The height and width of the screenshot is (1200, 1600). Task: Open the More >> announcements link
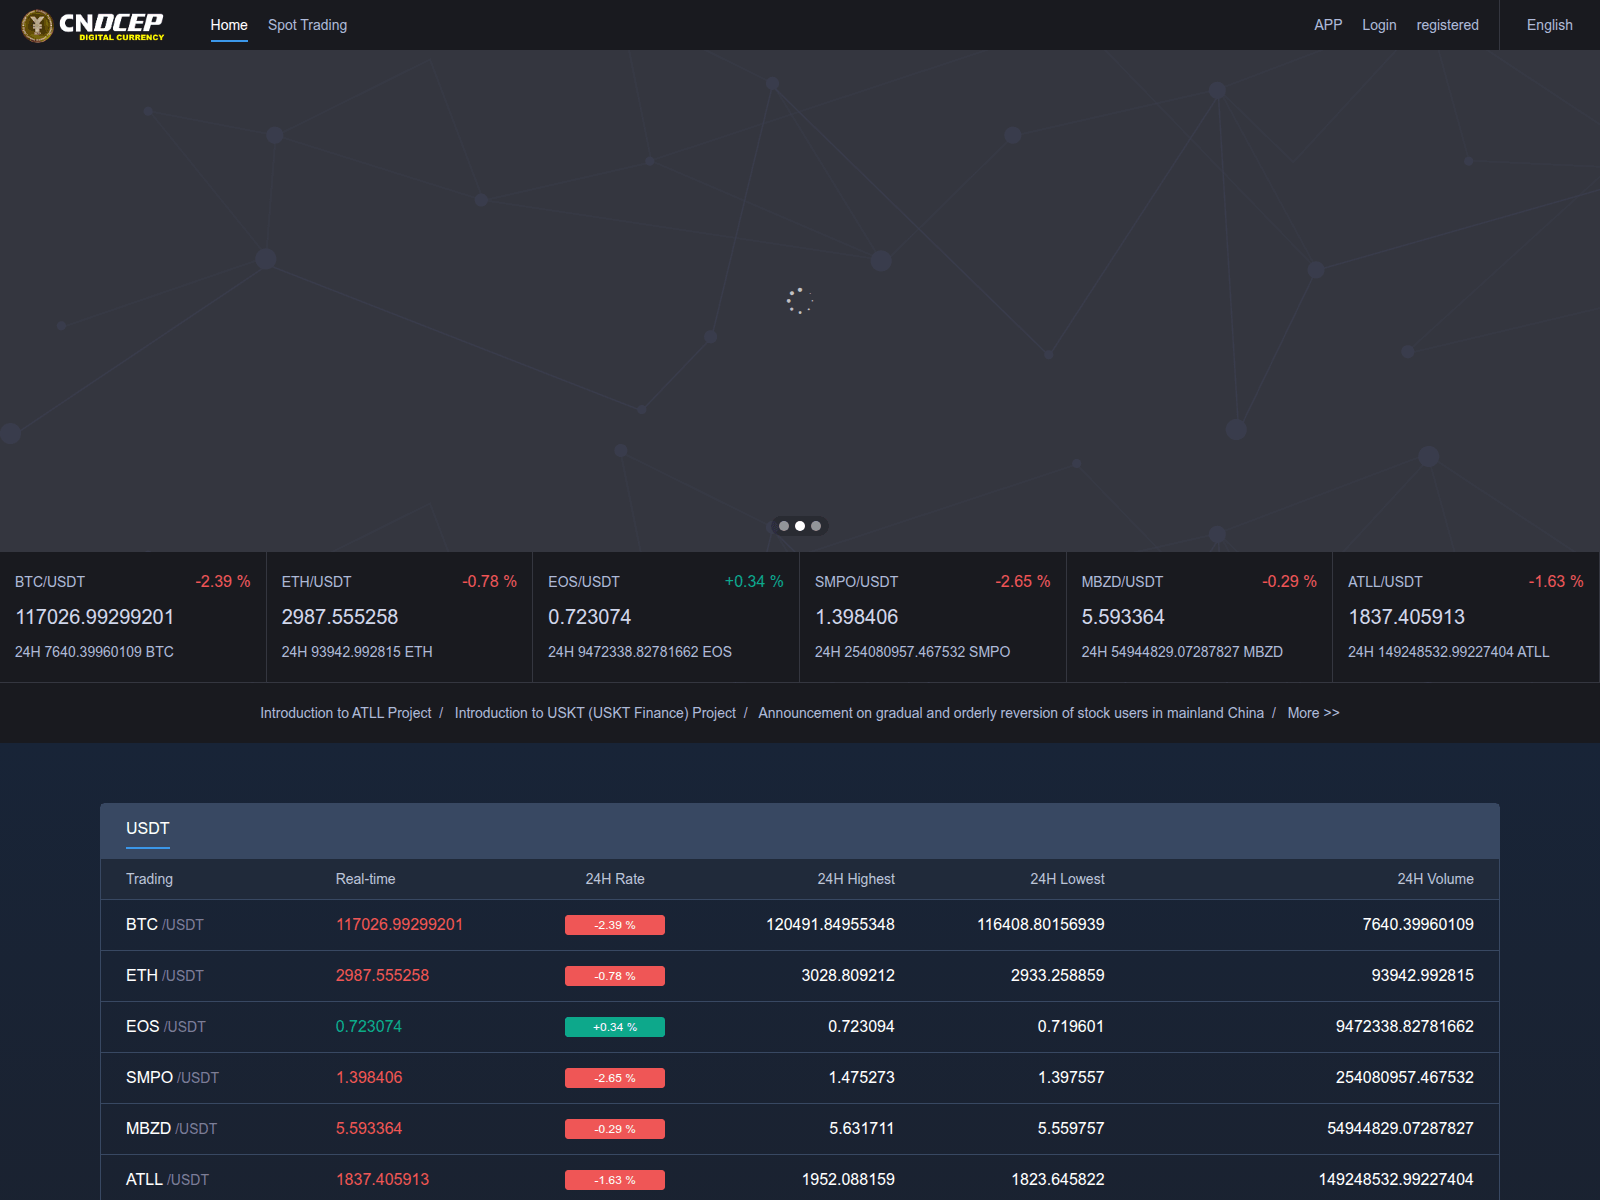tap(1313, 713)
